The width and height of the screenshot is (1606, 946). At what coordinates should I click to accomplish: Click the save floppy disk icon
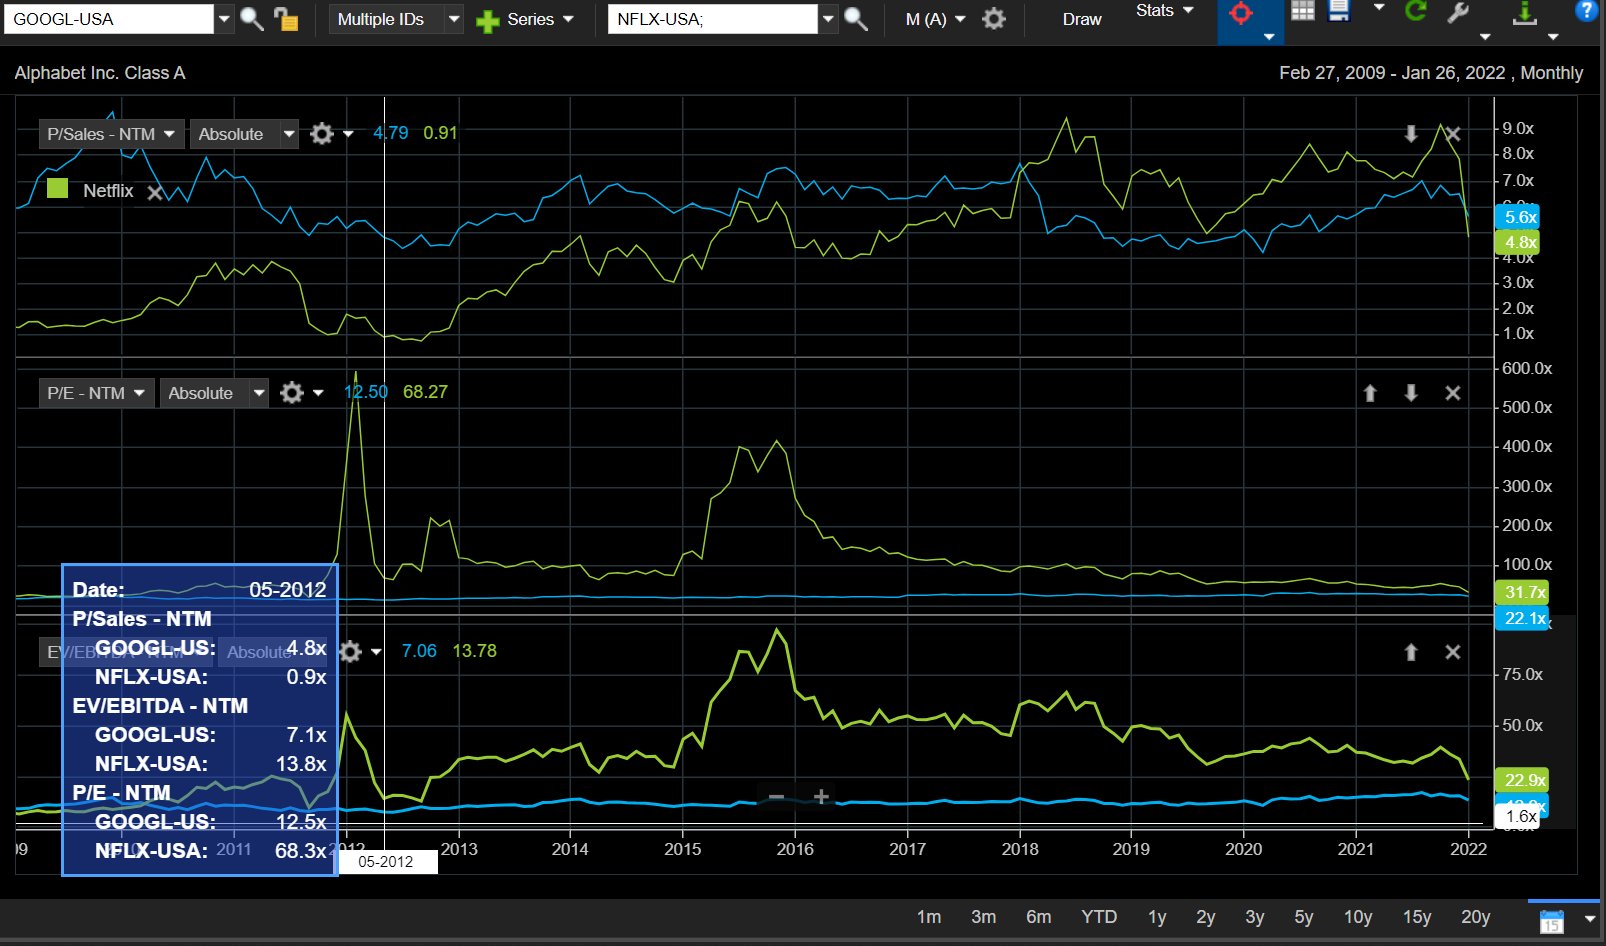(1339, 11)
